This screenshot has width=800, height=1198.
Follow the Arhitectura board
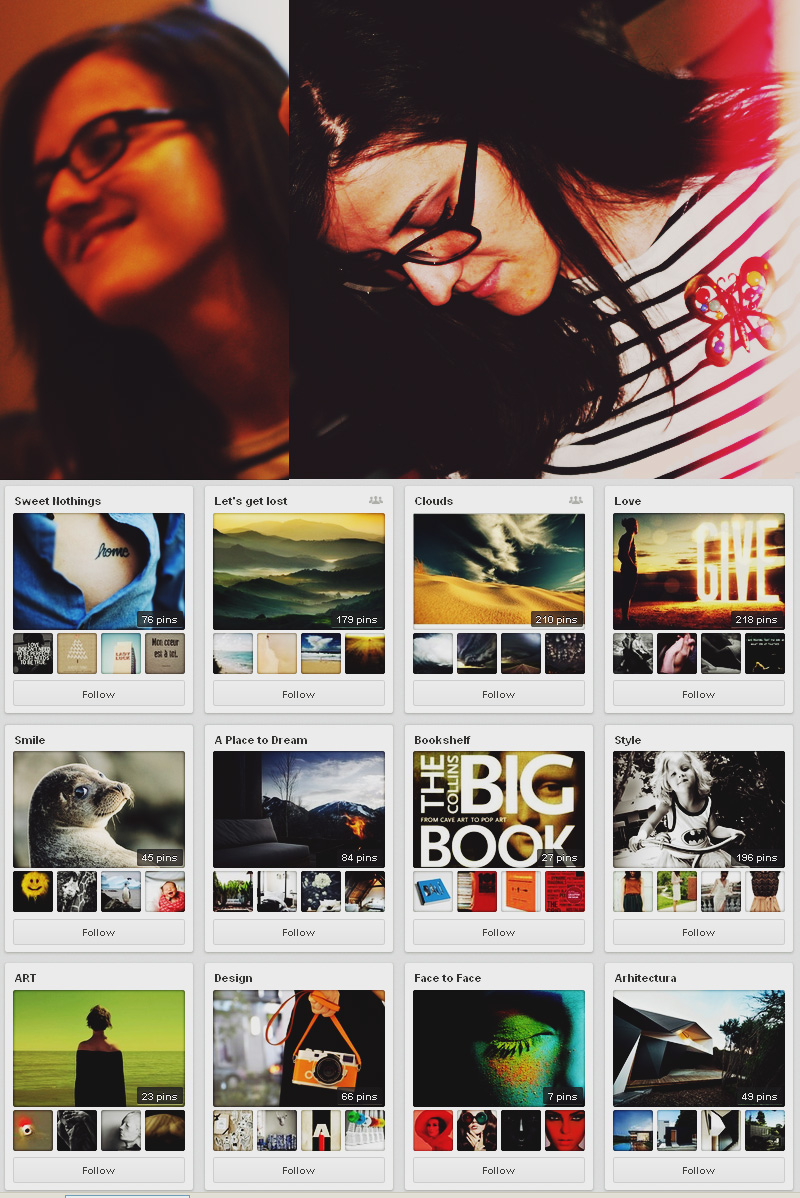[x=698, y=1170]
